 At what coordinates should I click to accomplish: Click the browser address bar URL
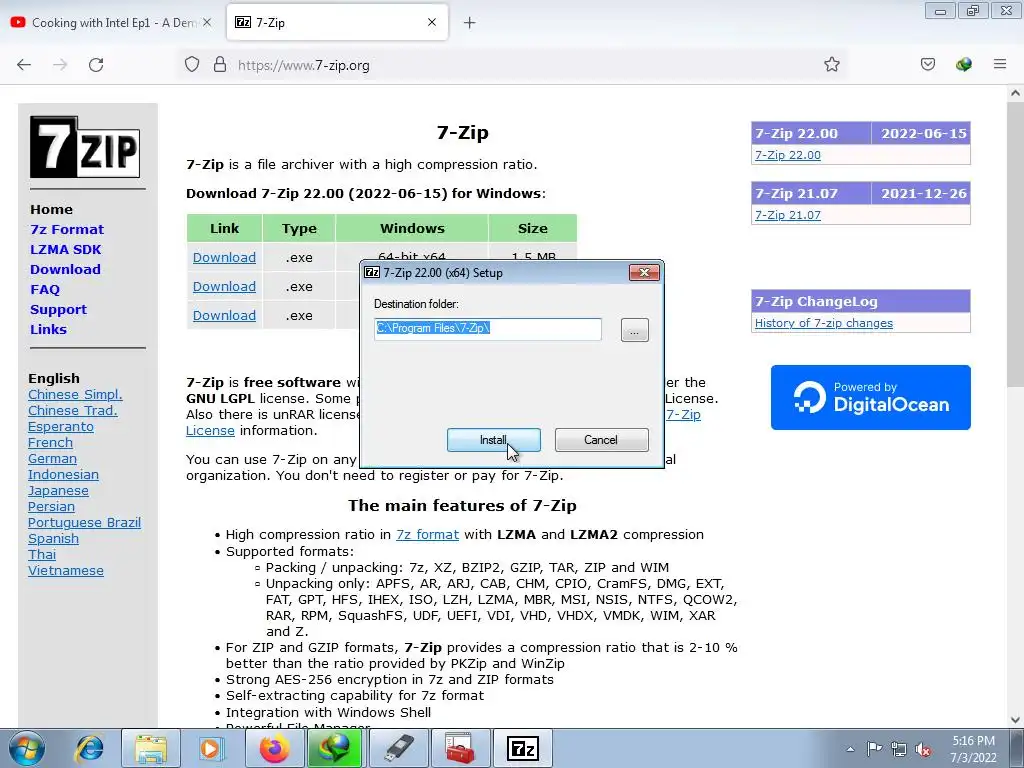304,65
